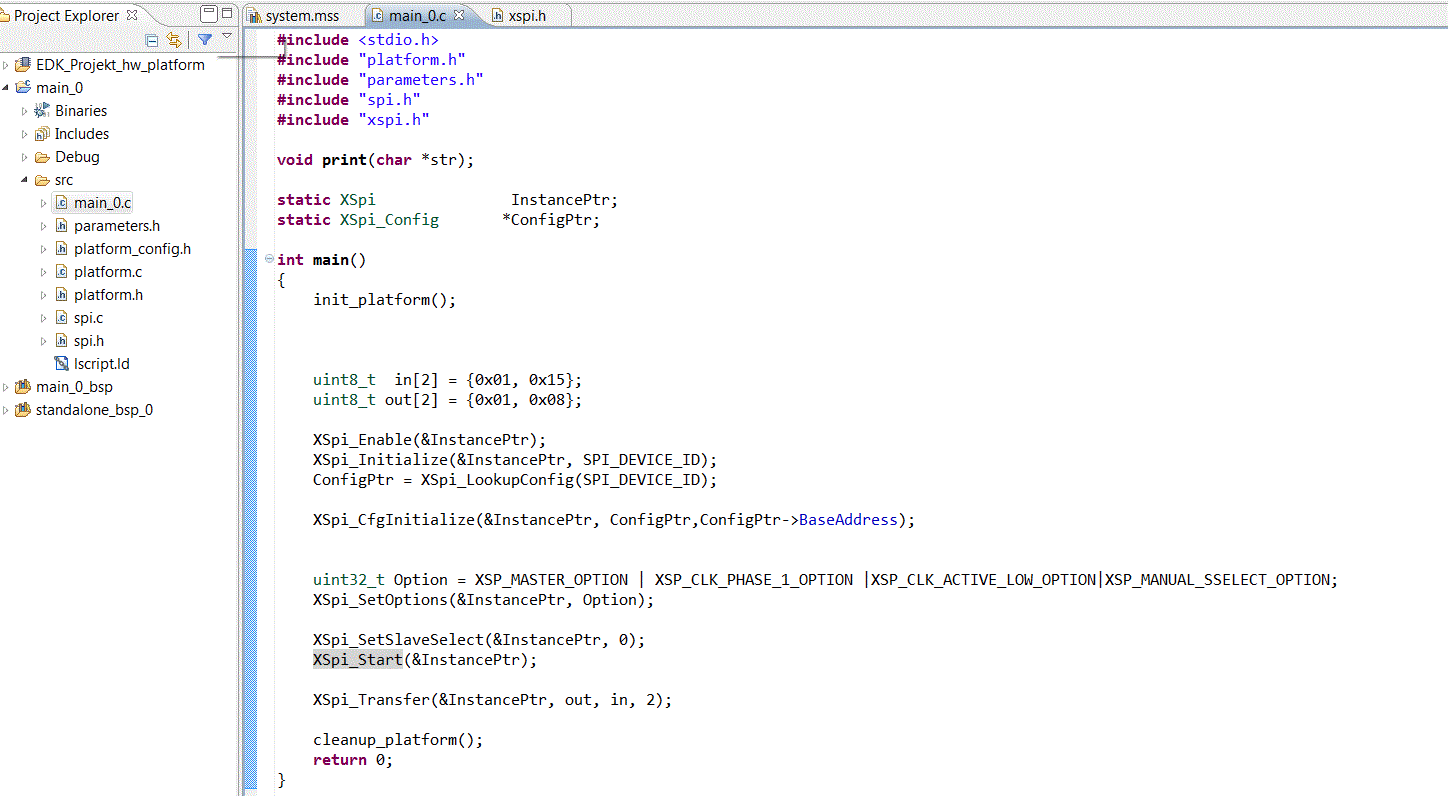Select the main_0 project entry

[60, 88]
